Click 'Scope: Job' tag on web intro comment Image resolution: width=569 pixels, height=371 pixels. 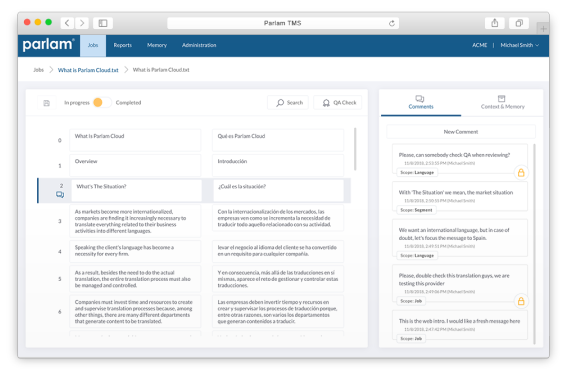[411, 338]
